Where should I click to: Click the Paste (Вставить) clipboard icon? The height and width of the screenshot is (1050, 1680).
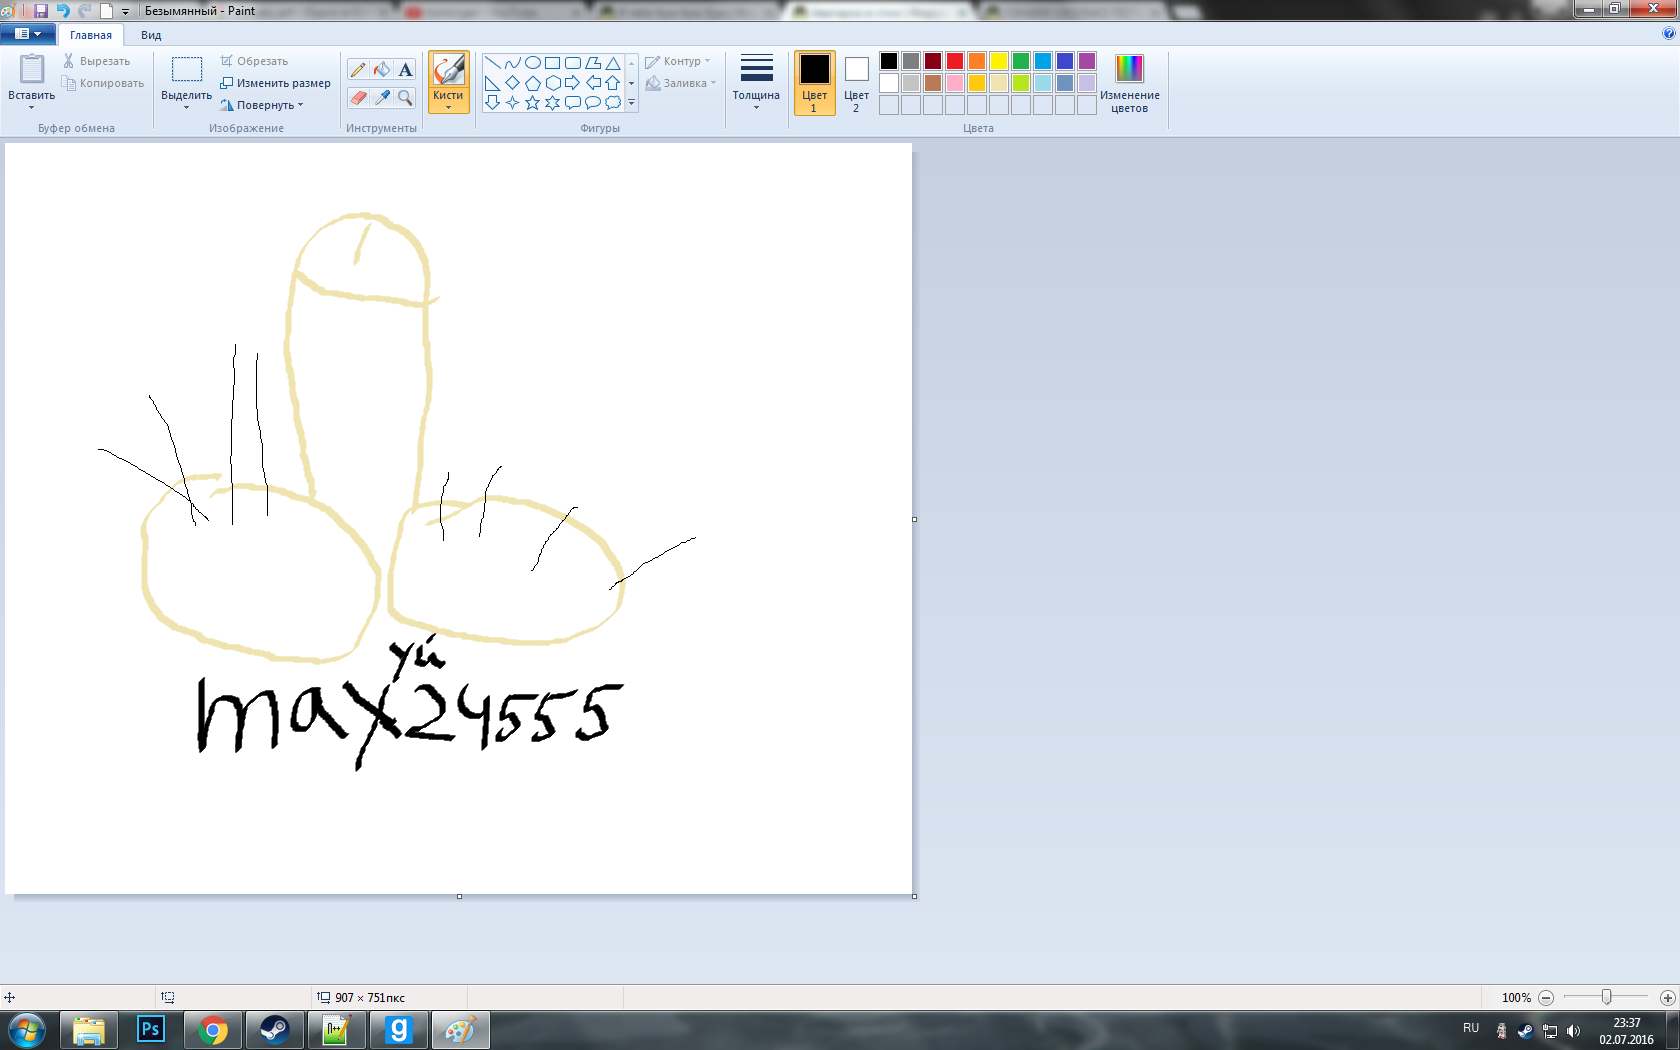tap(32, 69)
